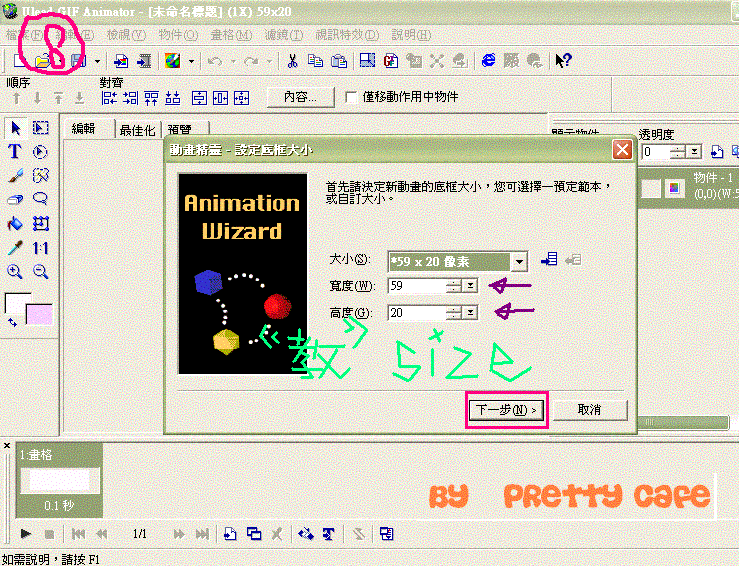Click the pink background color swatch
The width and height of the screenshot is (739, 566).
(x=40, y=314)
